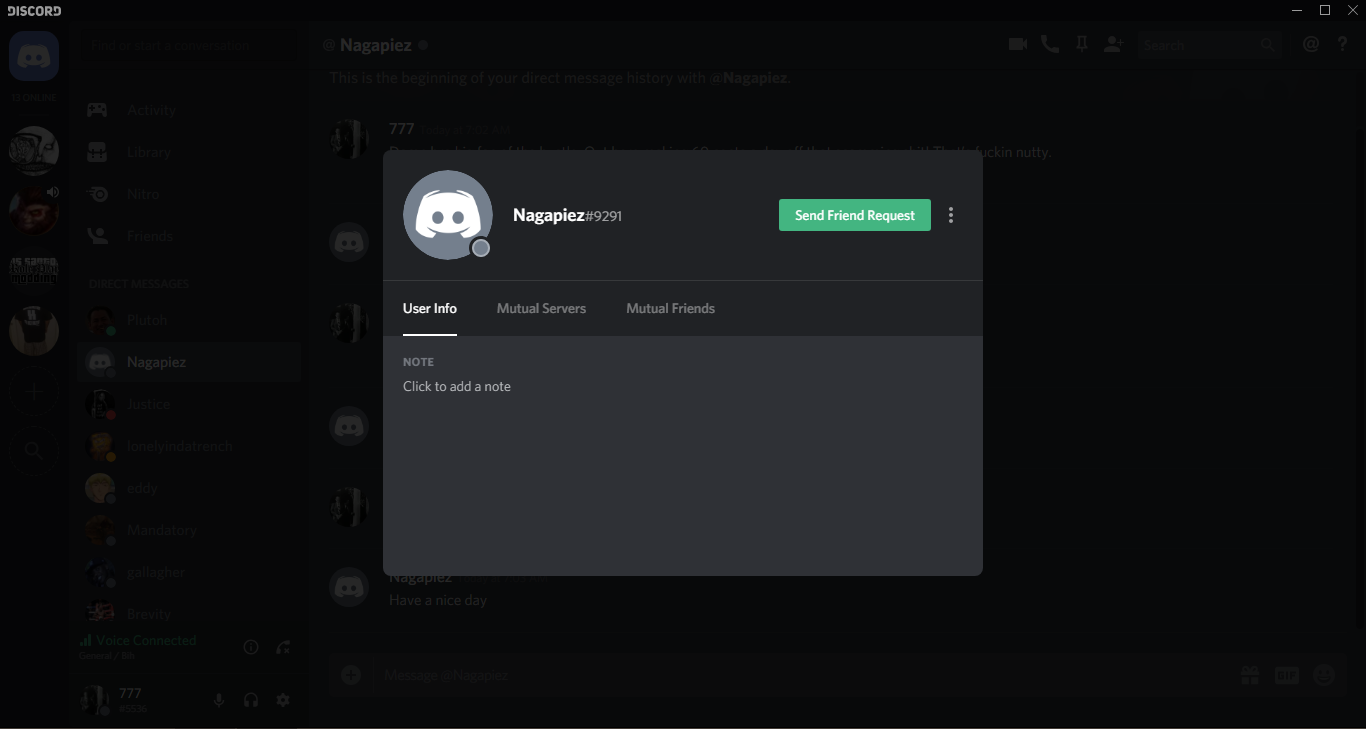Open DM with gallagher

coord(189,572)
